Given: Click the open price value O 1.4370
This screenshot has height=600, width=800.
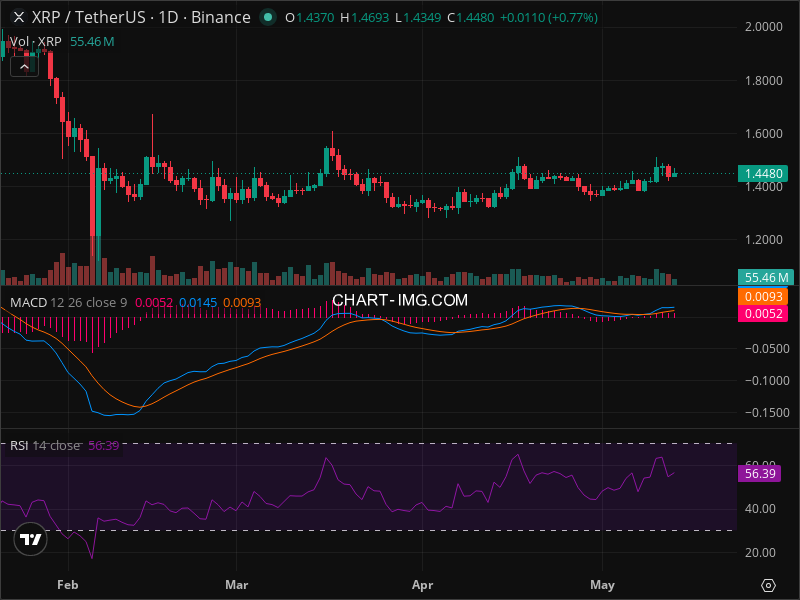Looking at the screenshot, I should click(x=310, y=18).
